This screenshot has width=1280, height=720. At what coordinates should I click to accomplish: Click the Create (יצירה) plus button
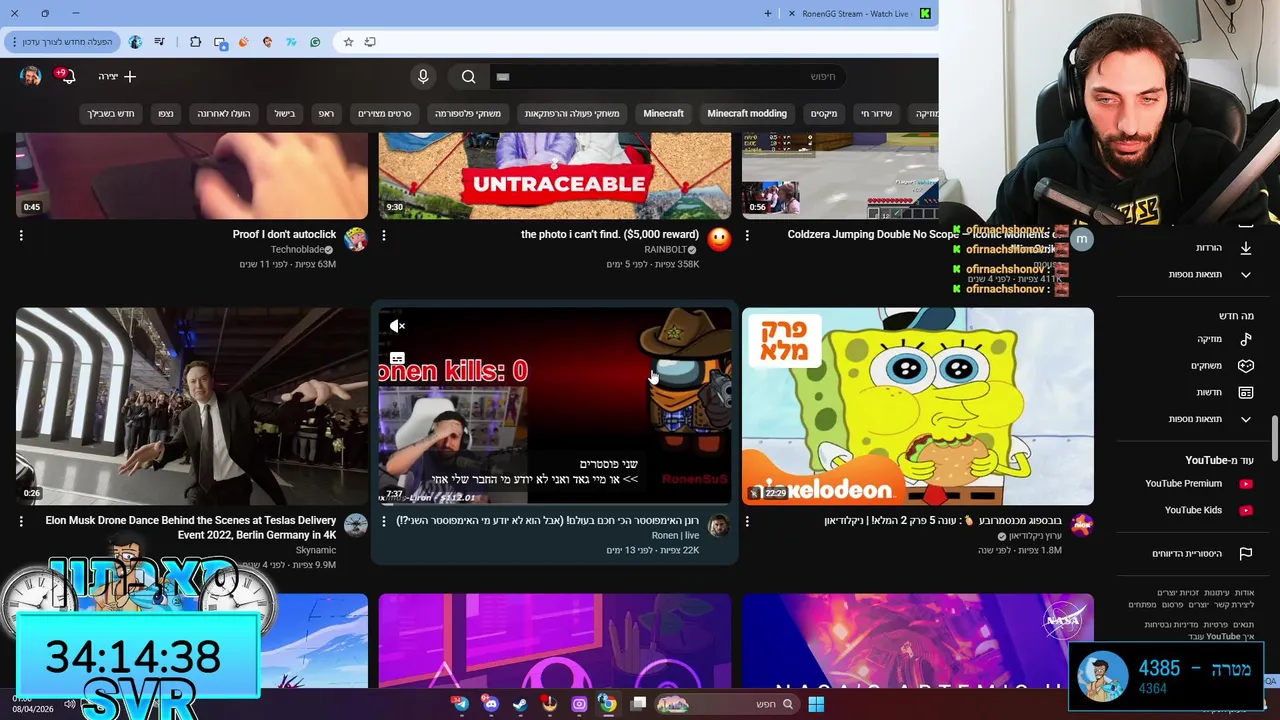117,76
